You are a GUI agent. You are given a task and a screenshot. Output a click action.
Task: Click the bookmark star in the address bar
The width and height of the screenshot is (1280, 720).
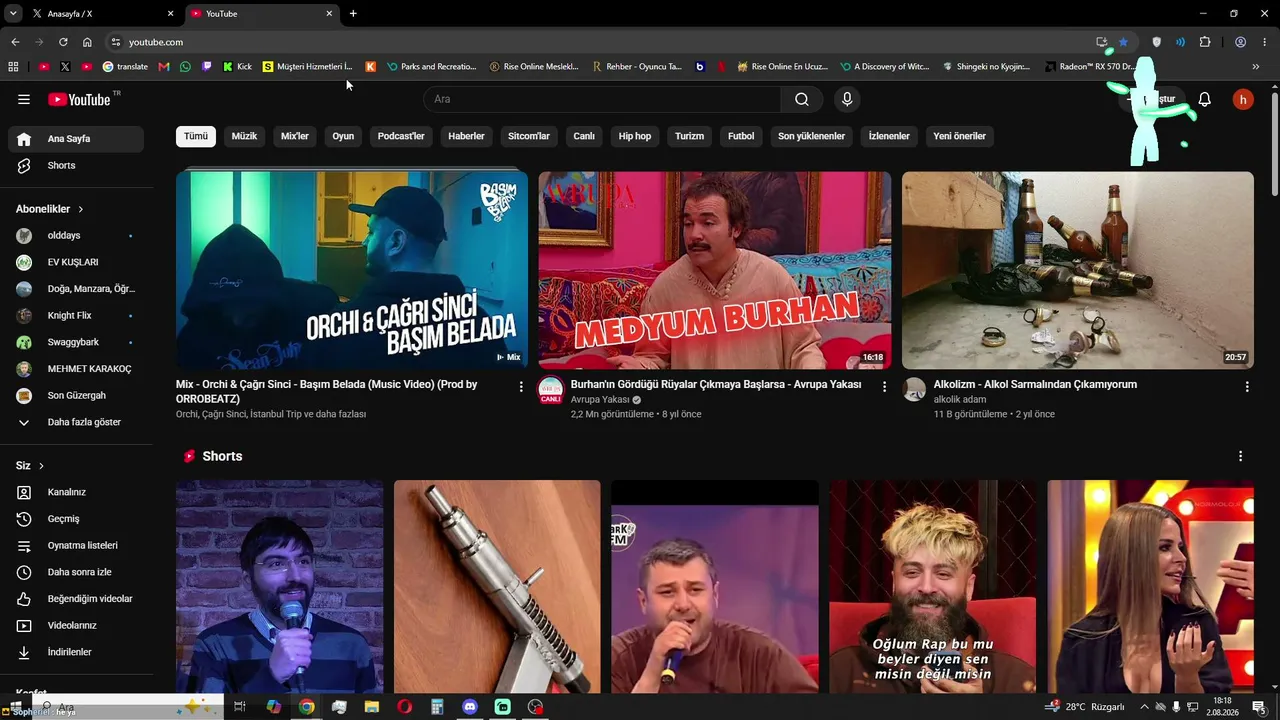(1123, 42)
